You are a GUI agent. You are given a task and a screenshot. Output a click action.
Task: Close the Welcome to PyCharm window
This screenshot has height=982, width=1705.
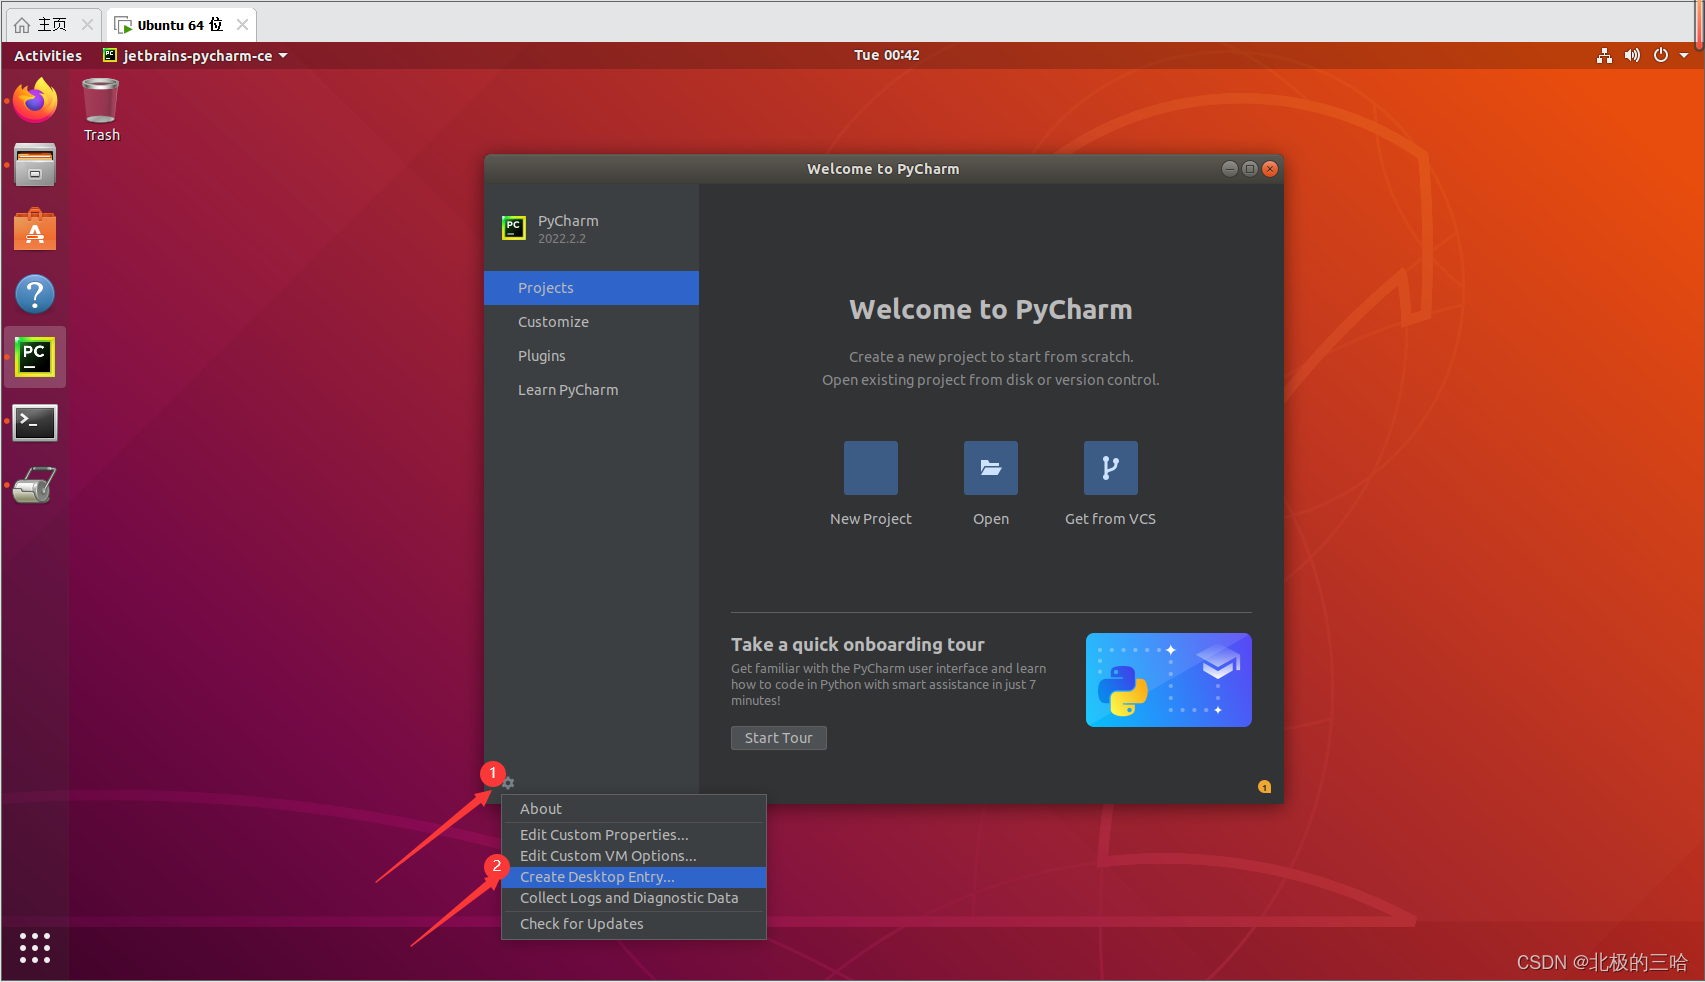(x=1270, y=169)
